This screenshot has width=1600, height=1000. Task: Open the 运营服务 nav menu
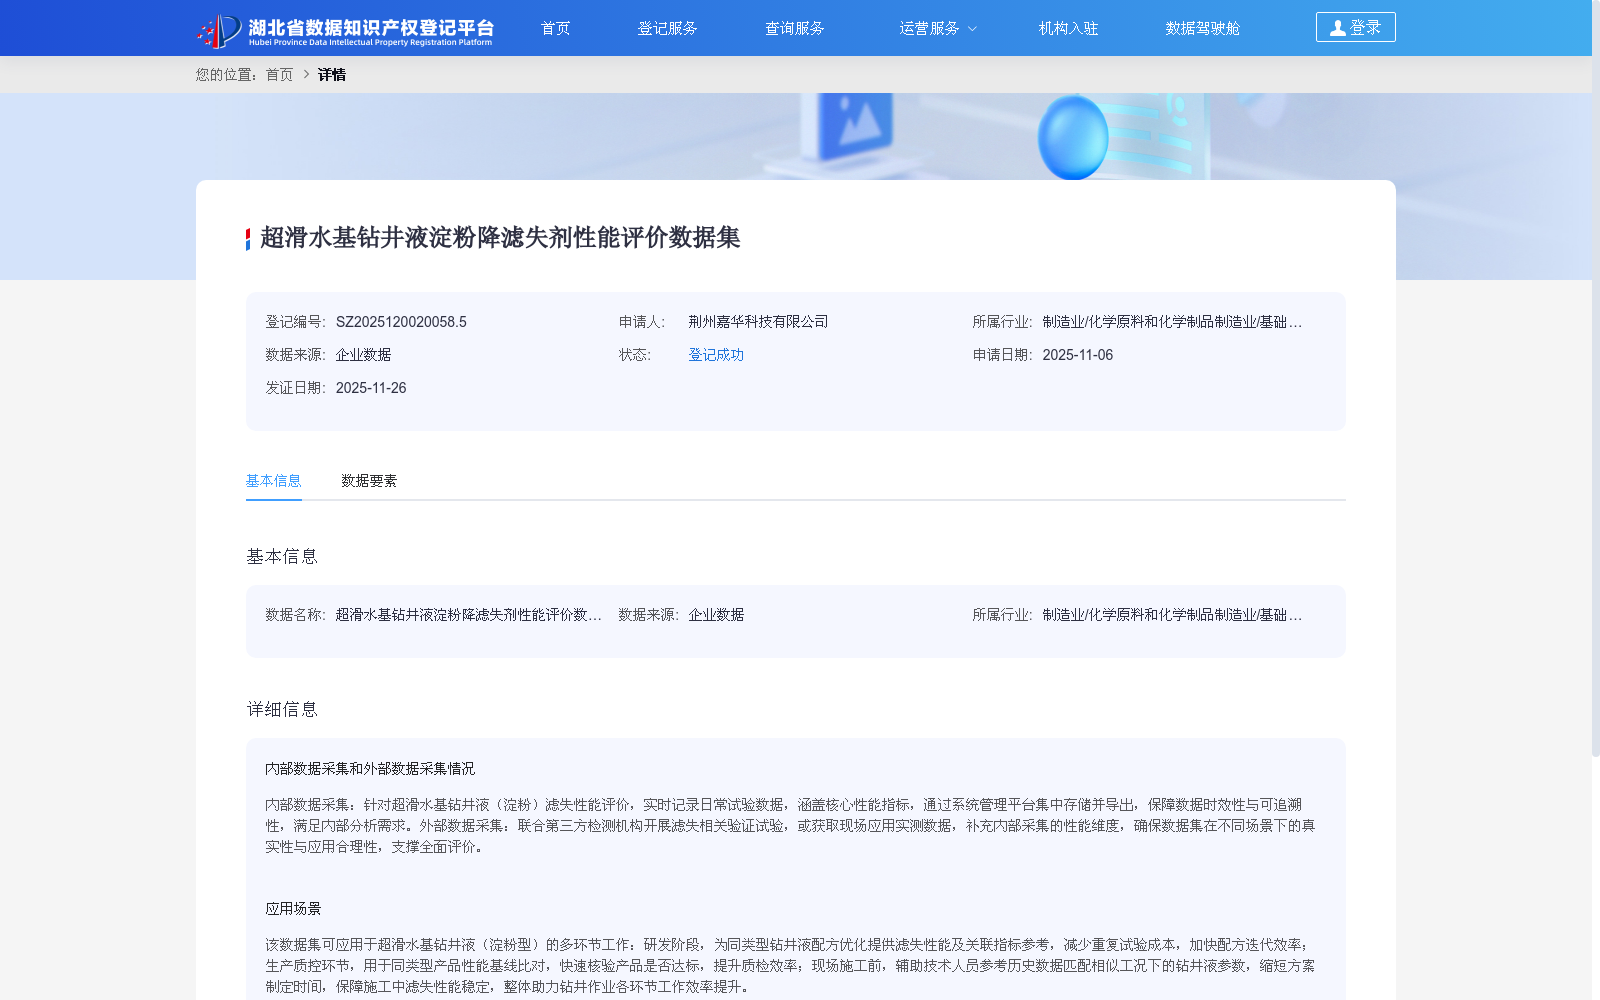tap(929, 28)
